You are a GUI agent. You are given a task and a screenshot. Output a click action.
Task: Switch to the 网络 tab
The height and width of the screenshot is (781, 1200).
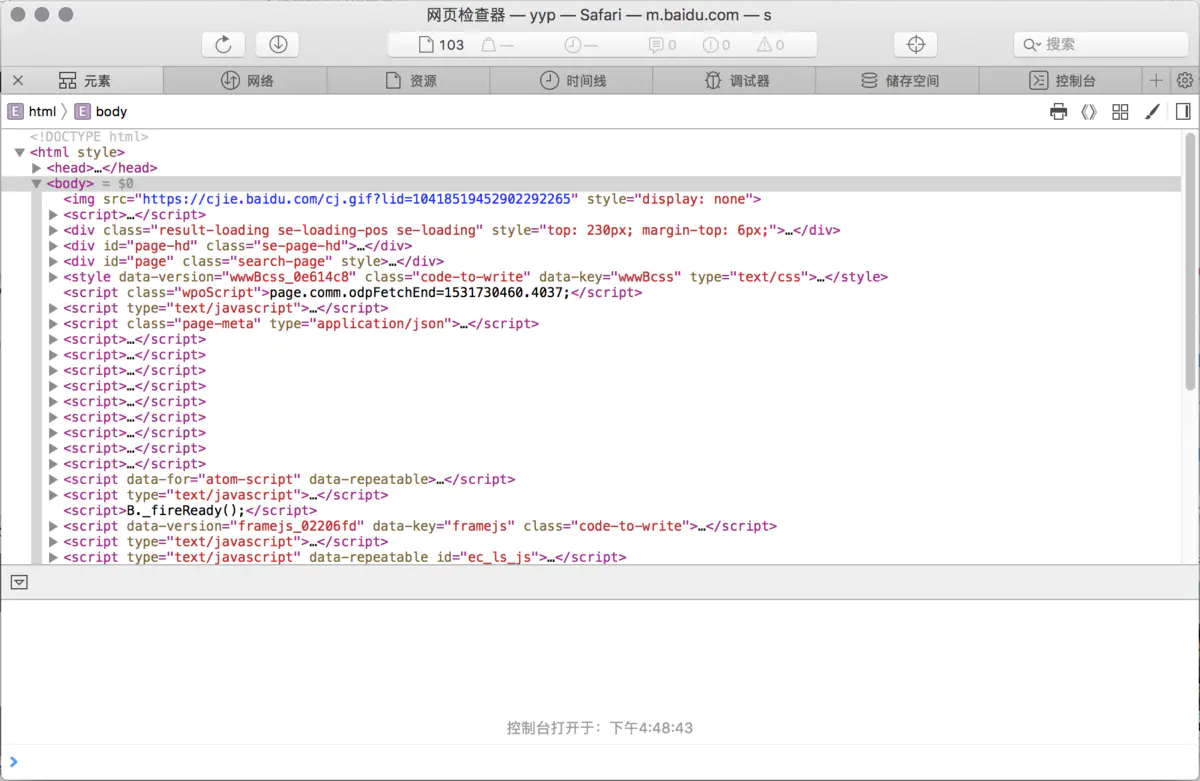tap(245, 81)
